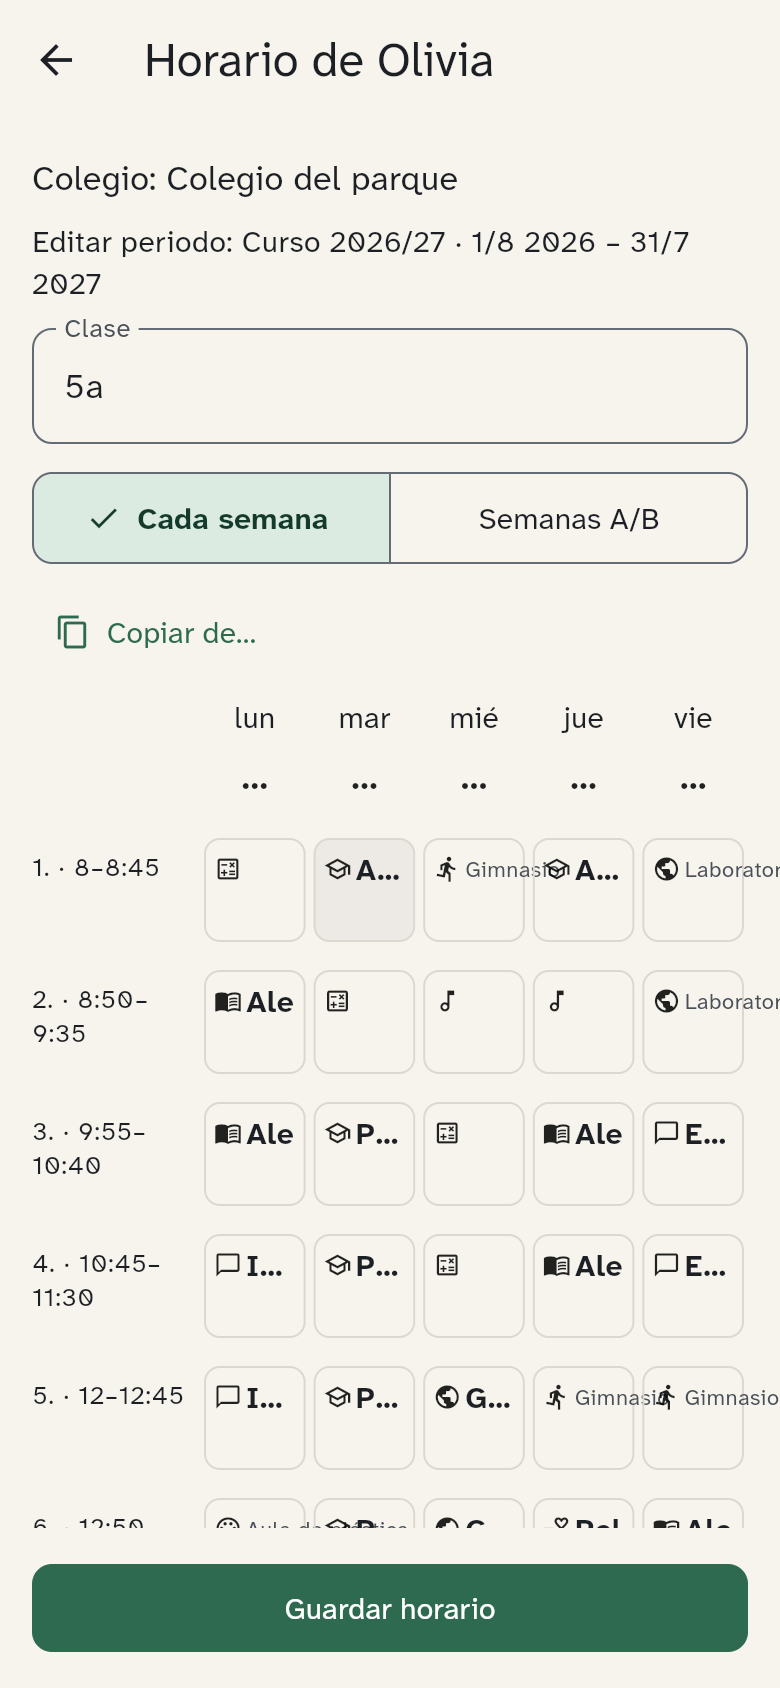Click the copy icon next to Copiar de
The image size is (780, 1688).
(72, 633)
